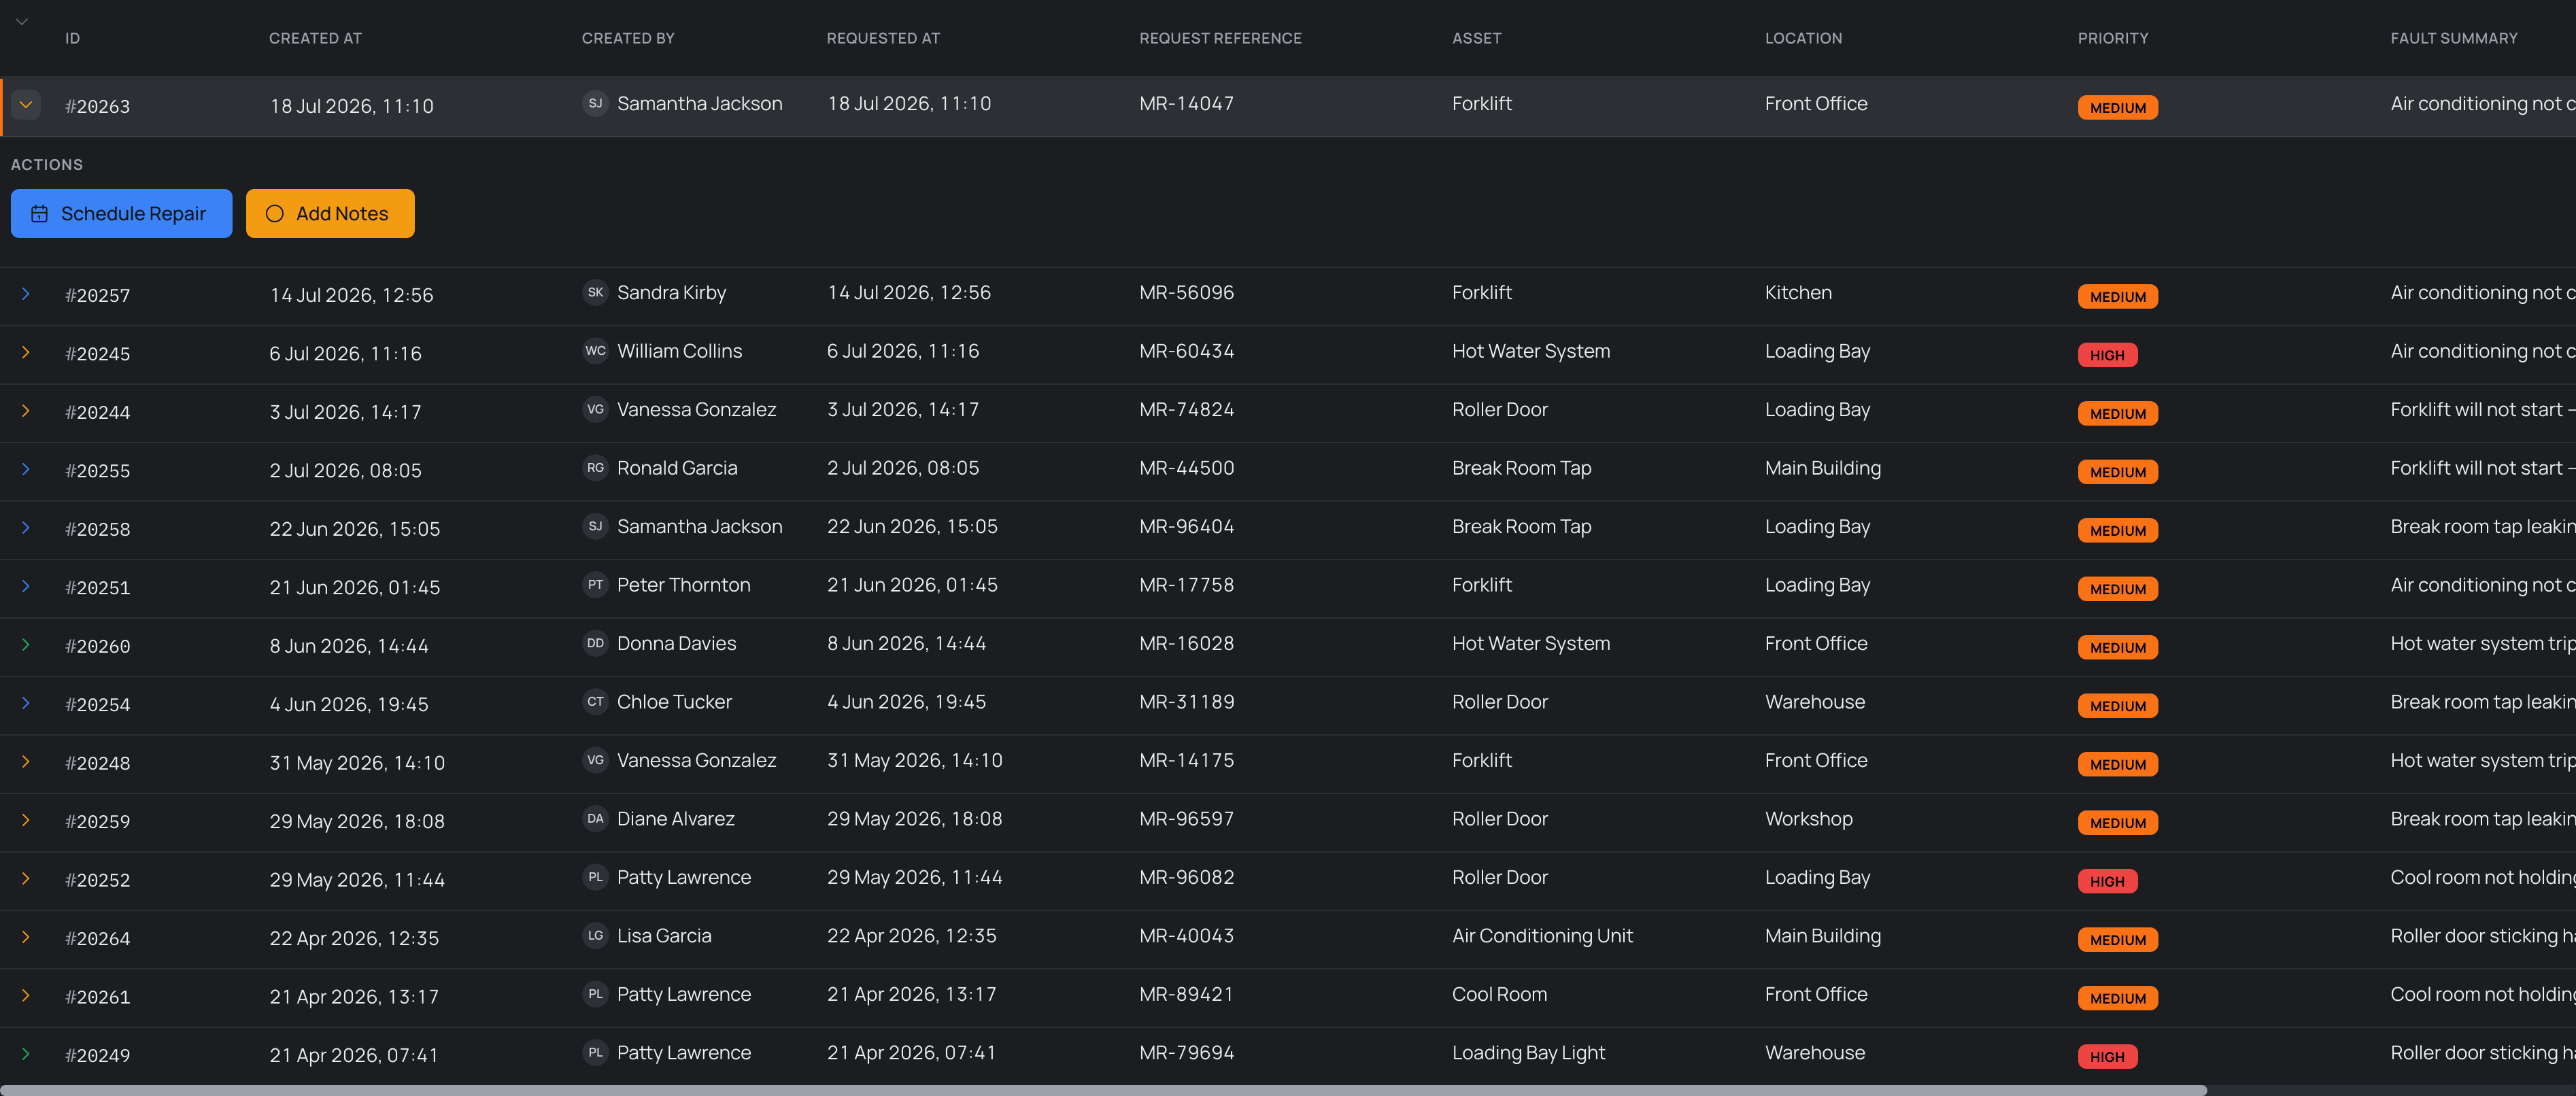Click PT avatar for Peter Thornton

(595, 584)
